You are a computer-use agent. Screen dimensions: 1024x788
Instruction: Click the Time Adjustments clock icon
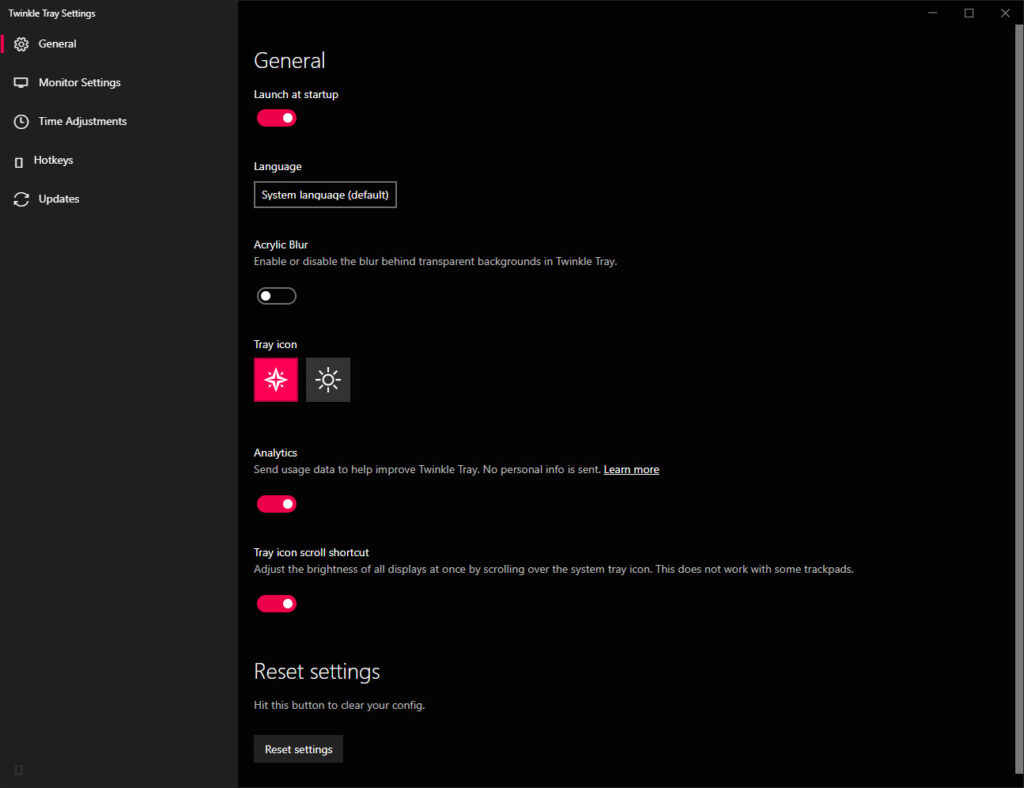[21, 121]
